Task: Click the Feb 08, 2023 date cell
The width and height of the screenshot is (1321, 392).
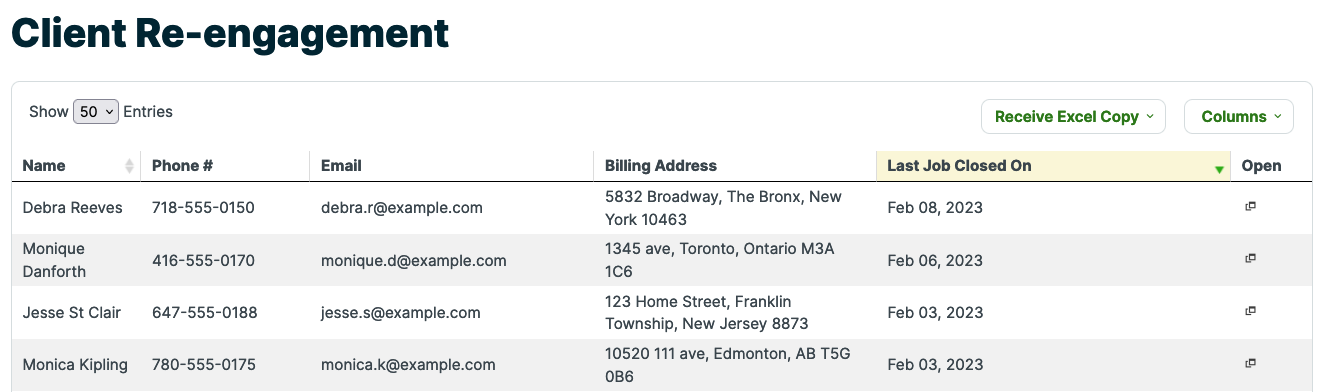Action: [x=935, y=208]
